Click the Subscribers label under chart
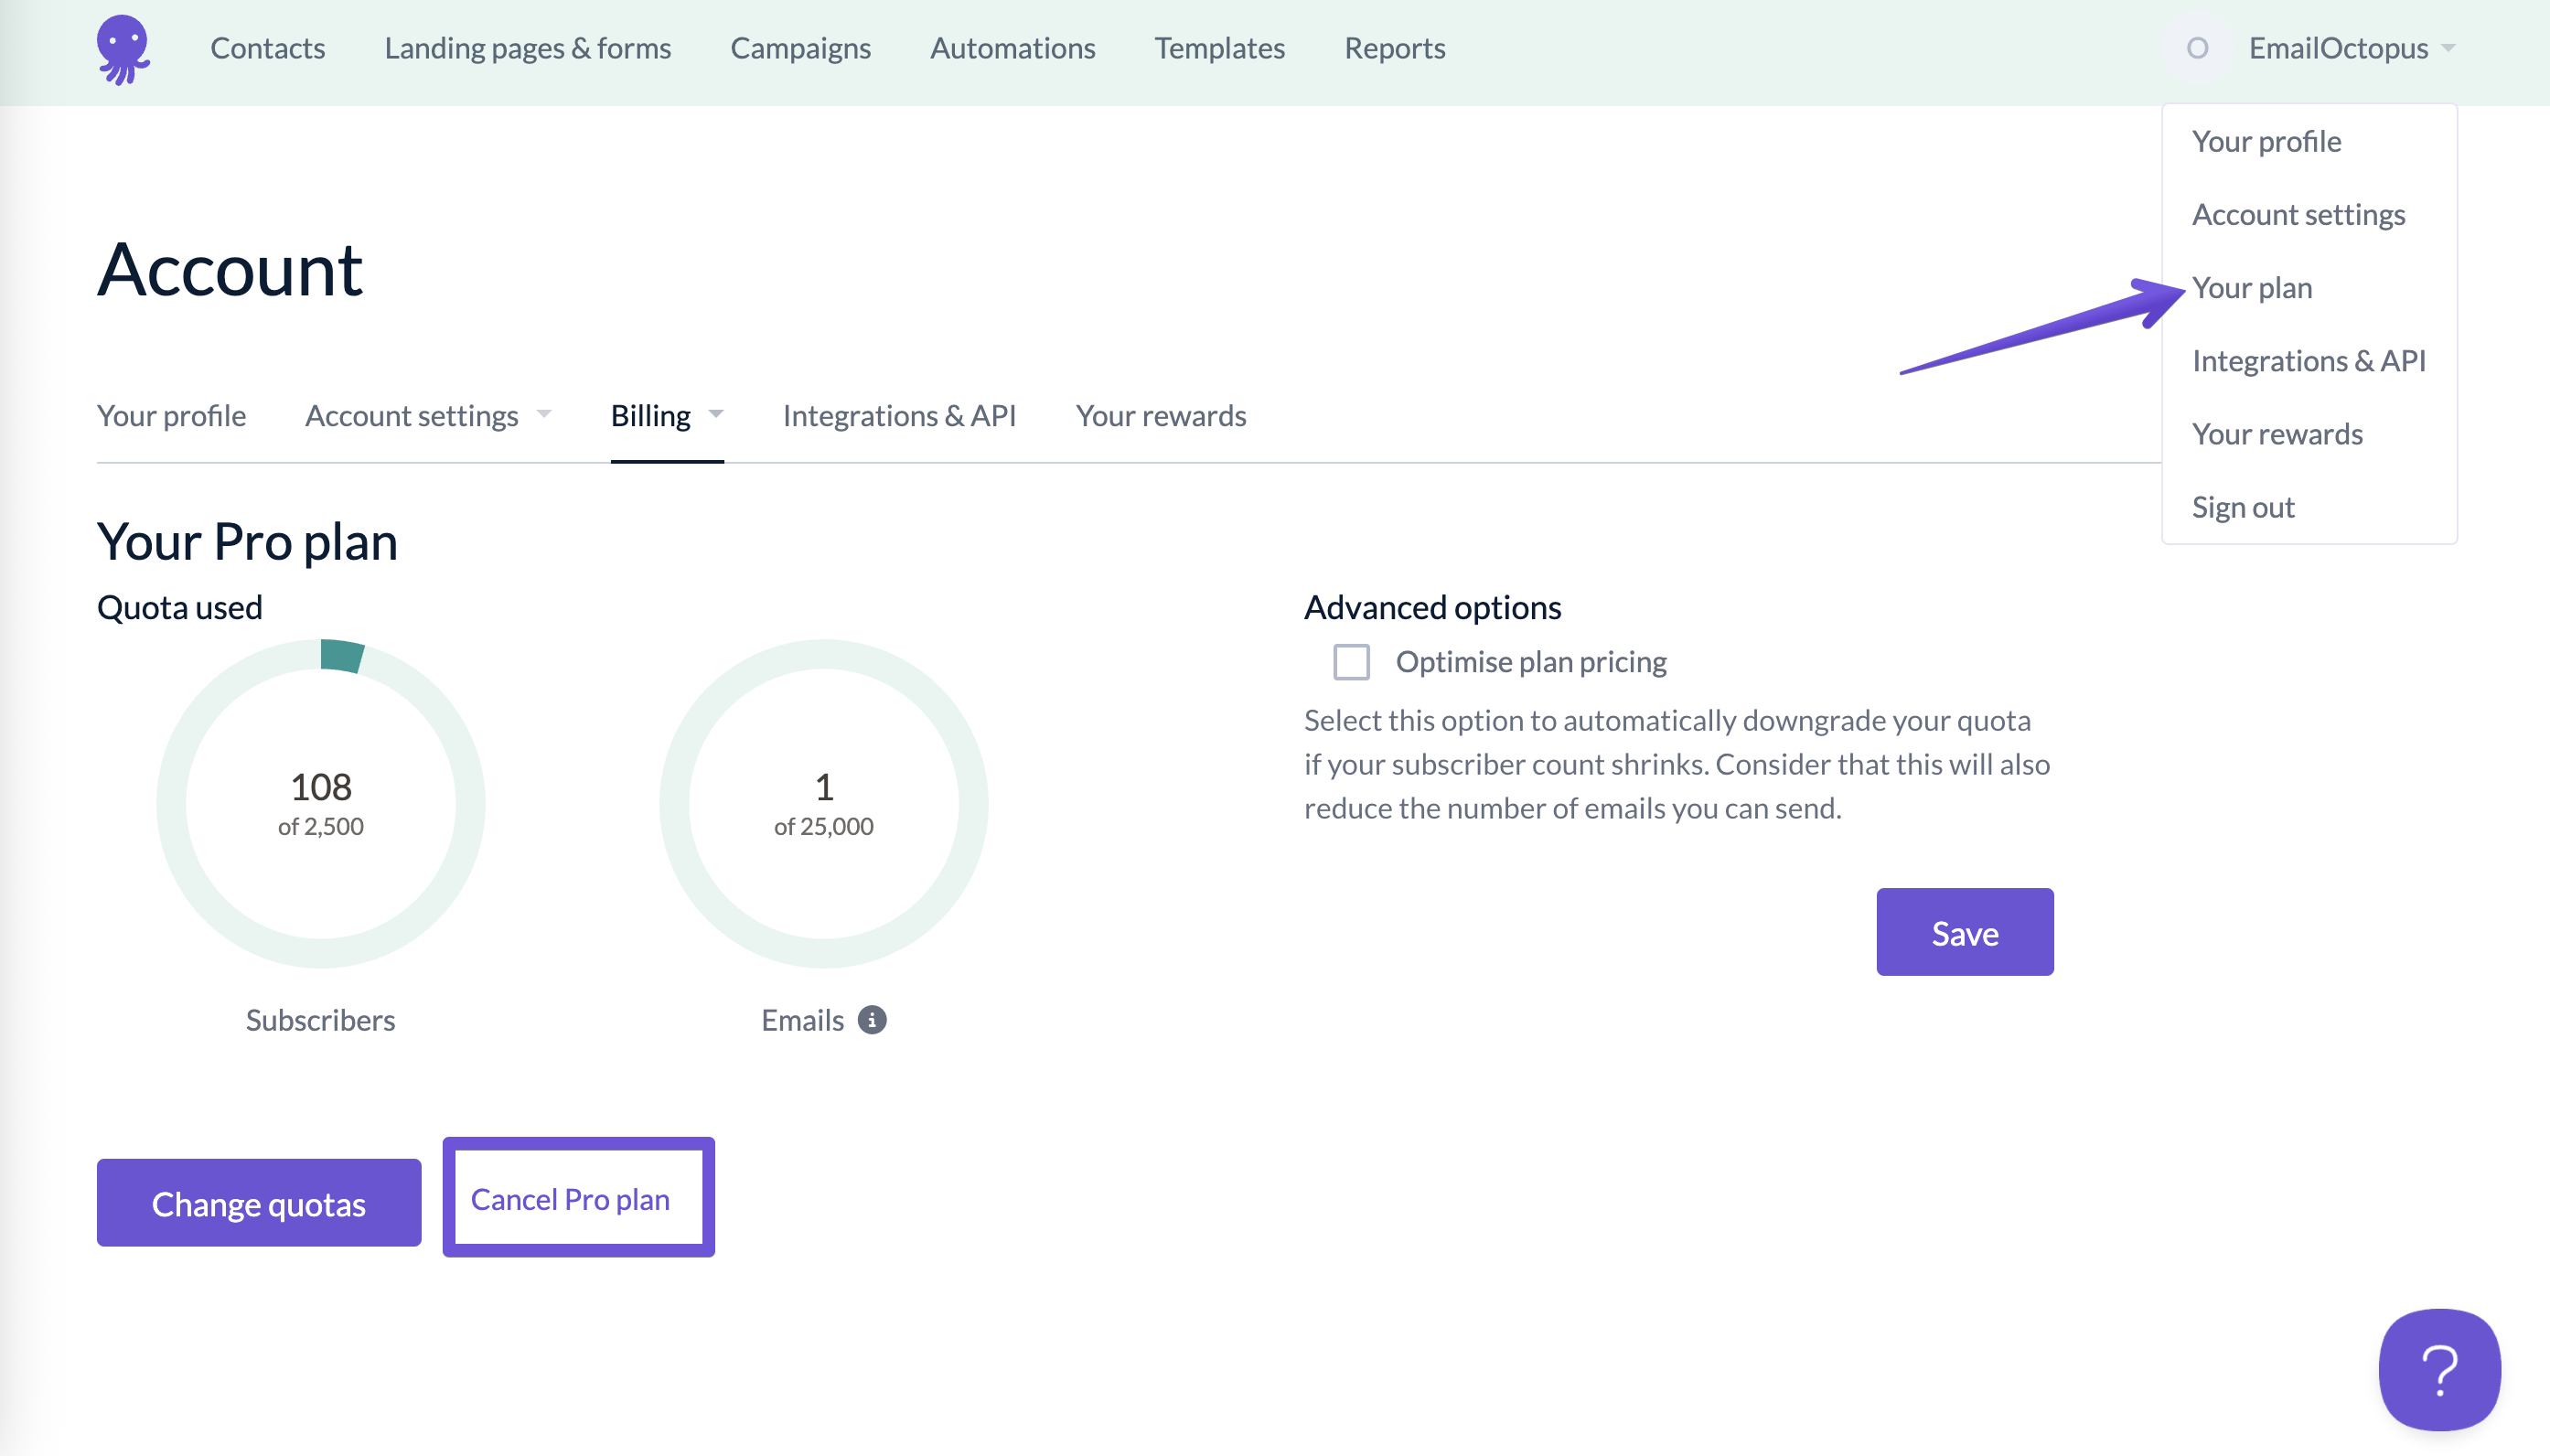Viewport: 2550px width, 1456px height. 320,1020
